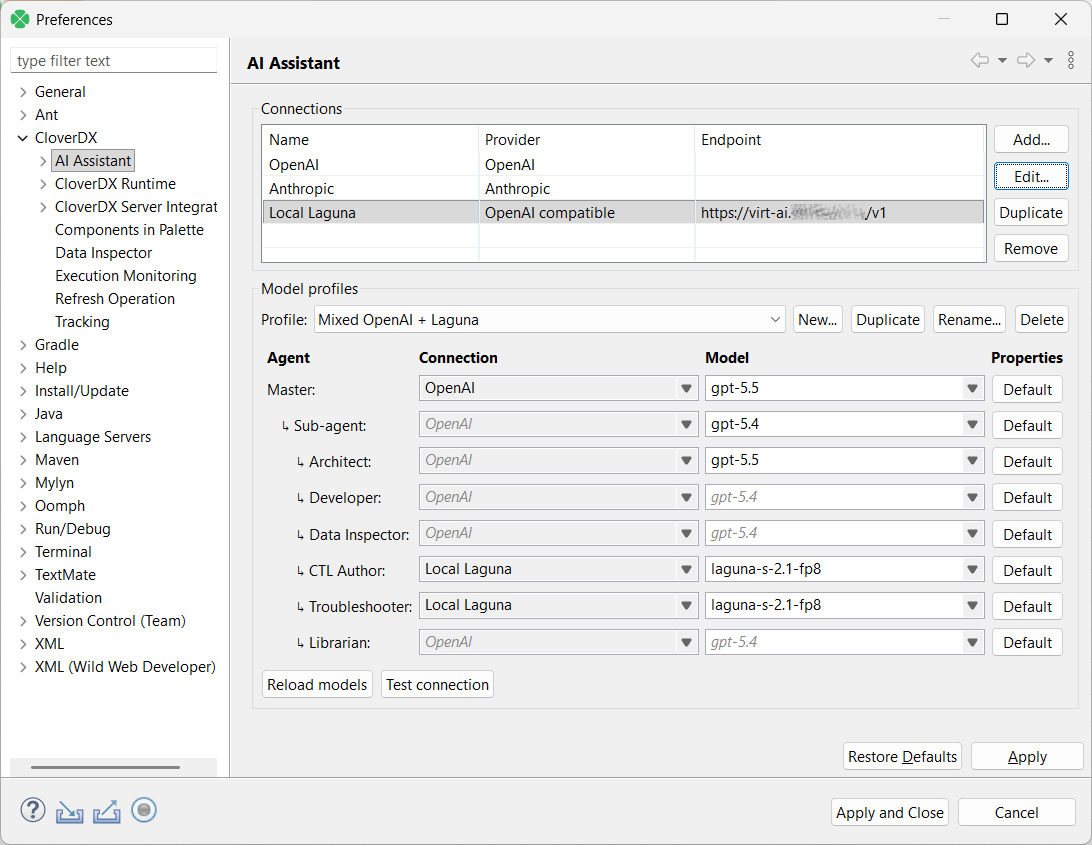Select the Anthropic connection row
The width and height of the screenshot is (1092, 845).
[623, 189]
